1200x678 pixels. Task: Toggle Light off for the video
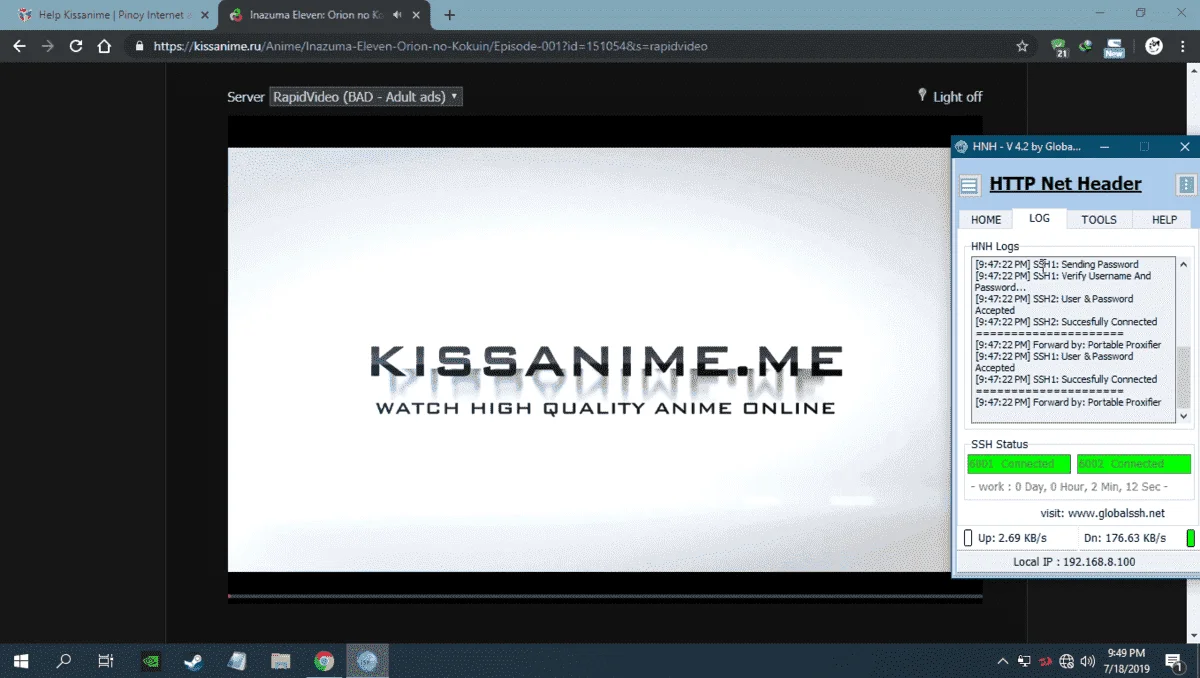[951, 96]
